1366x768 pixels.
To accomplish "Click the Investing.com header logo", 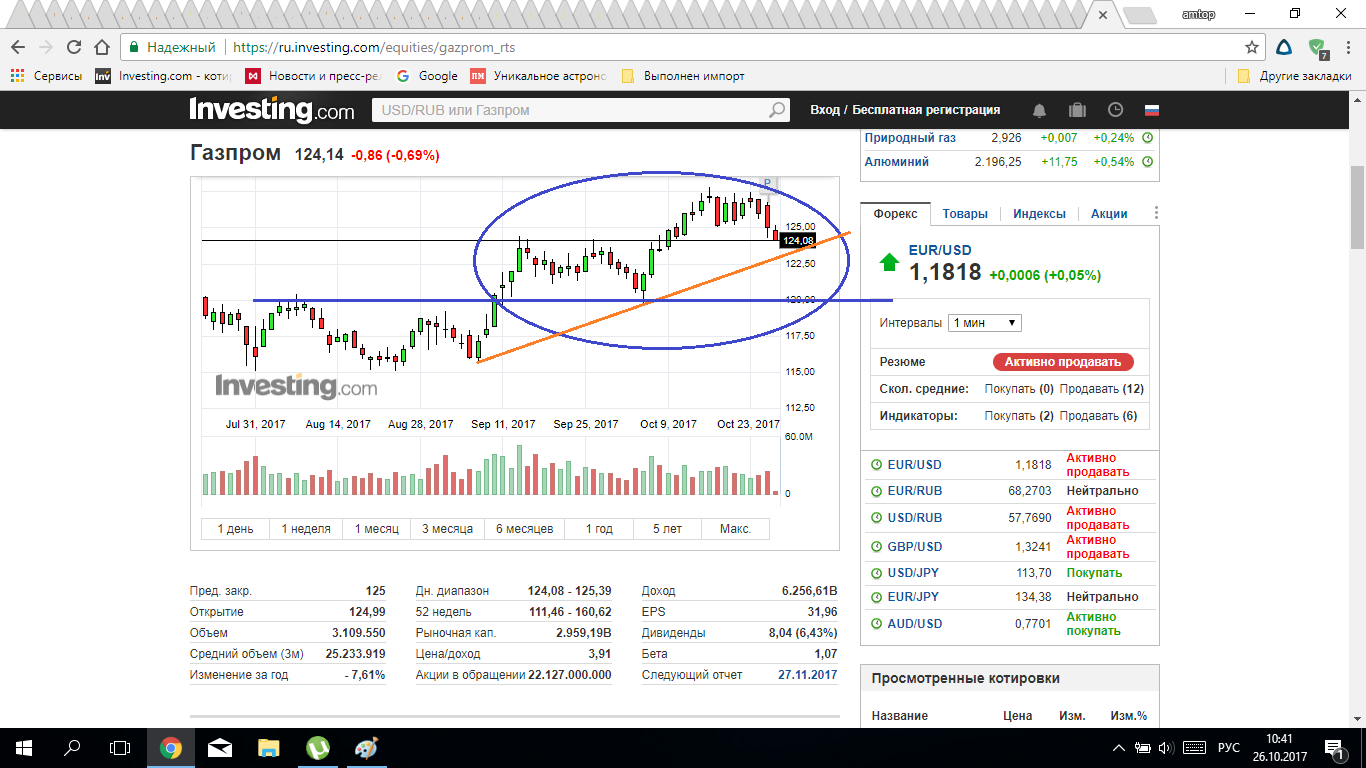I will click(272, 110).
